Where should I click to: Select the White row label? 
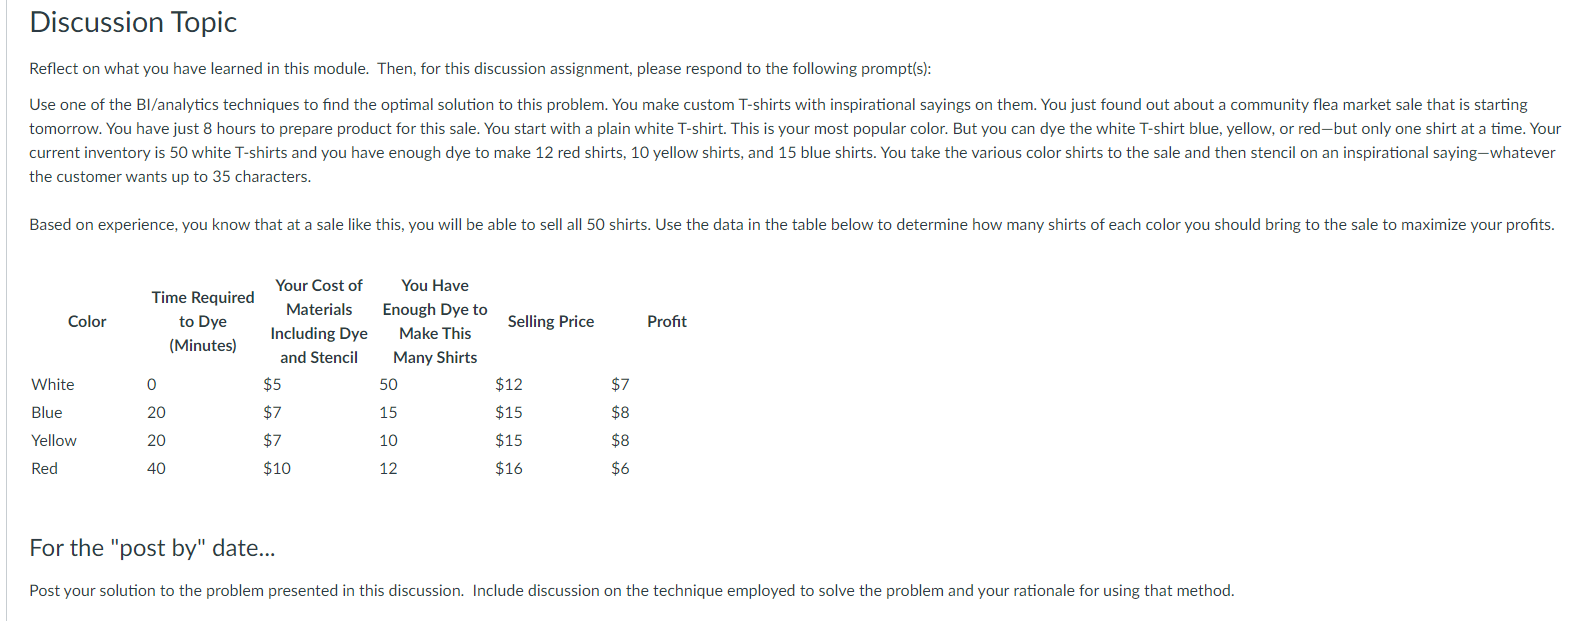click(53, 384)
